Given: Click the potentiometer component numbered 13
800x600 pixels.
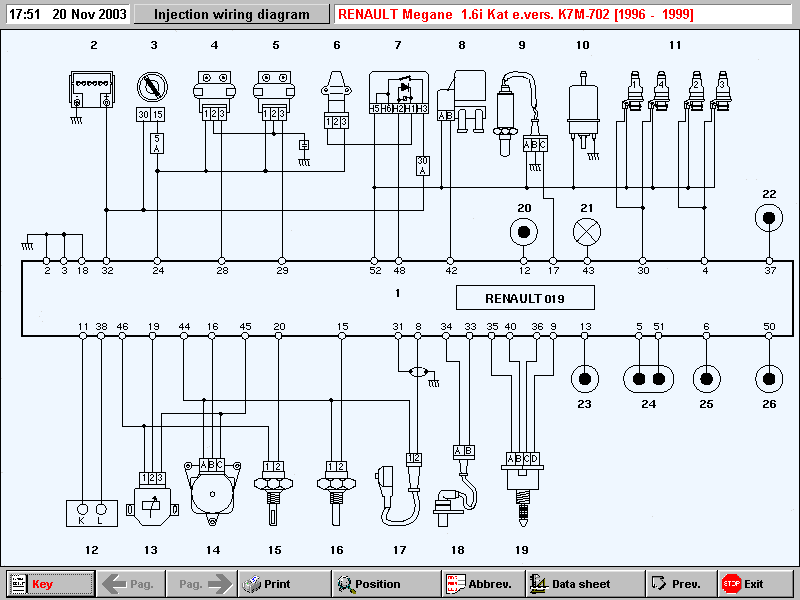Looking at the screenshot, I should click(152, 499).
